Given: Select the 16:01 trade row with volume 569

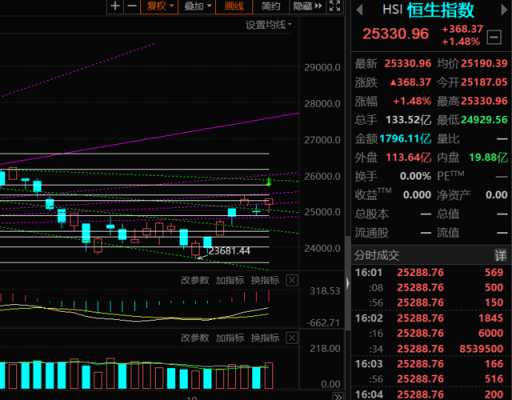Looking at the screenshot, I should click(x=430, y=272).
